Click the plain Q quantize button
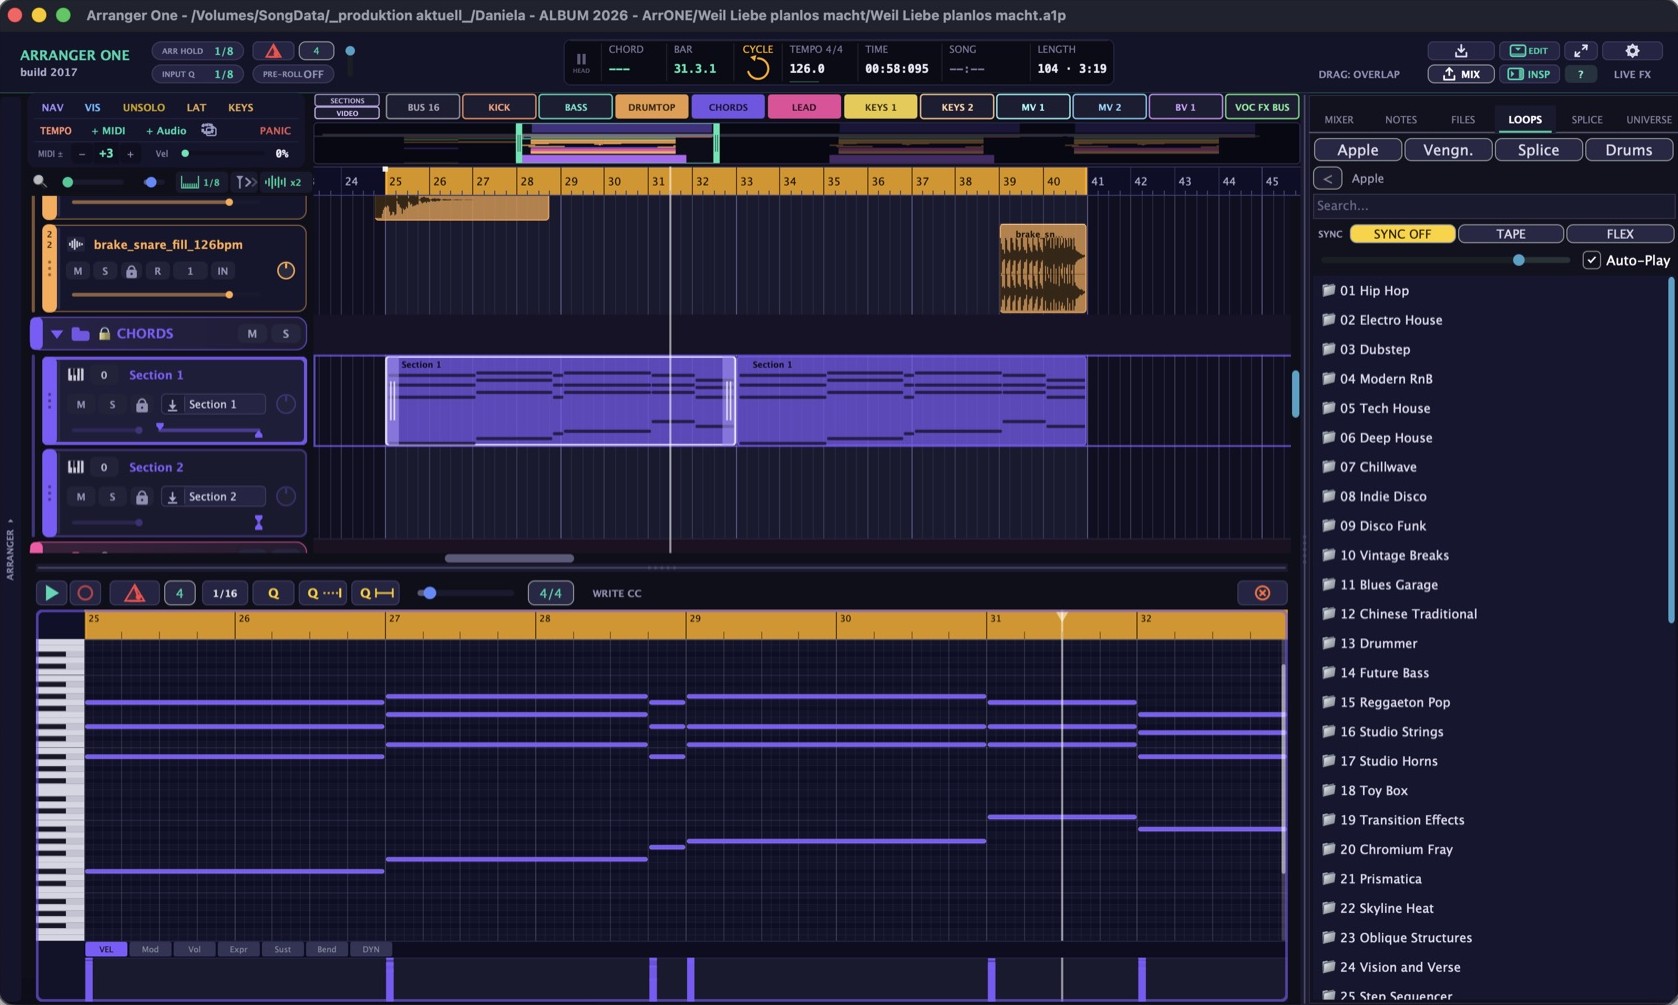Screen dimensions: 1678x1005 pos(273,593)
